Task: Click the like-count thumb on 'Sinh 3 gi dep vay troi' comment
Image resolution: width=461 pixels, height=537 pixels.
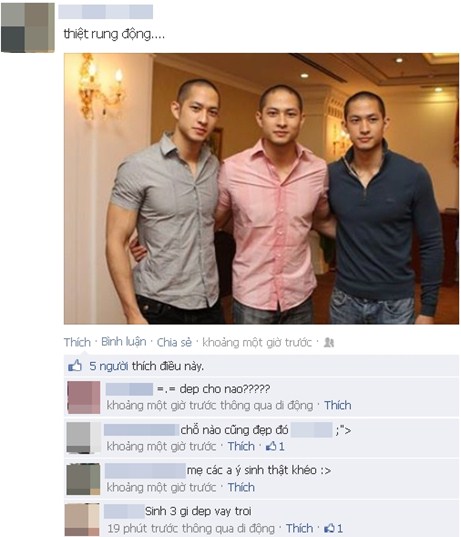Action: pos(329,528)
